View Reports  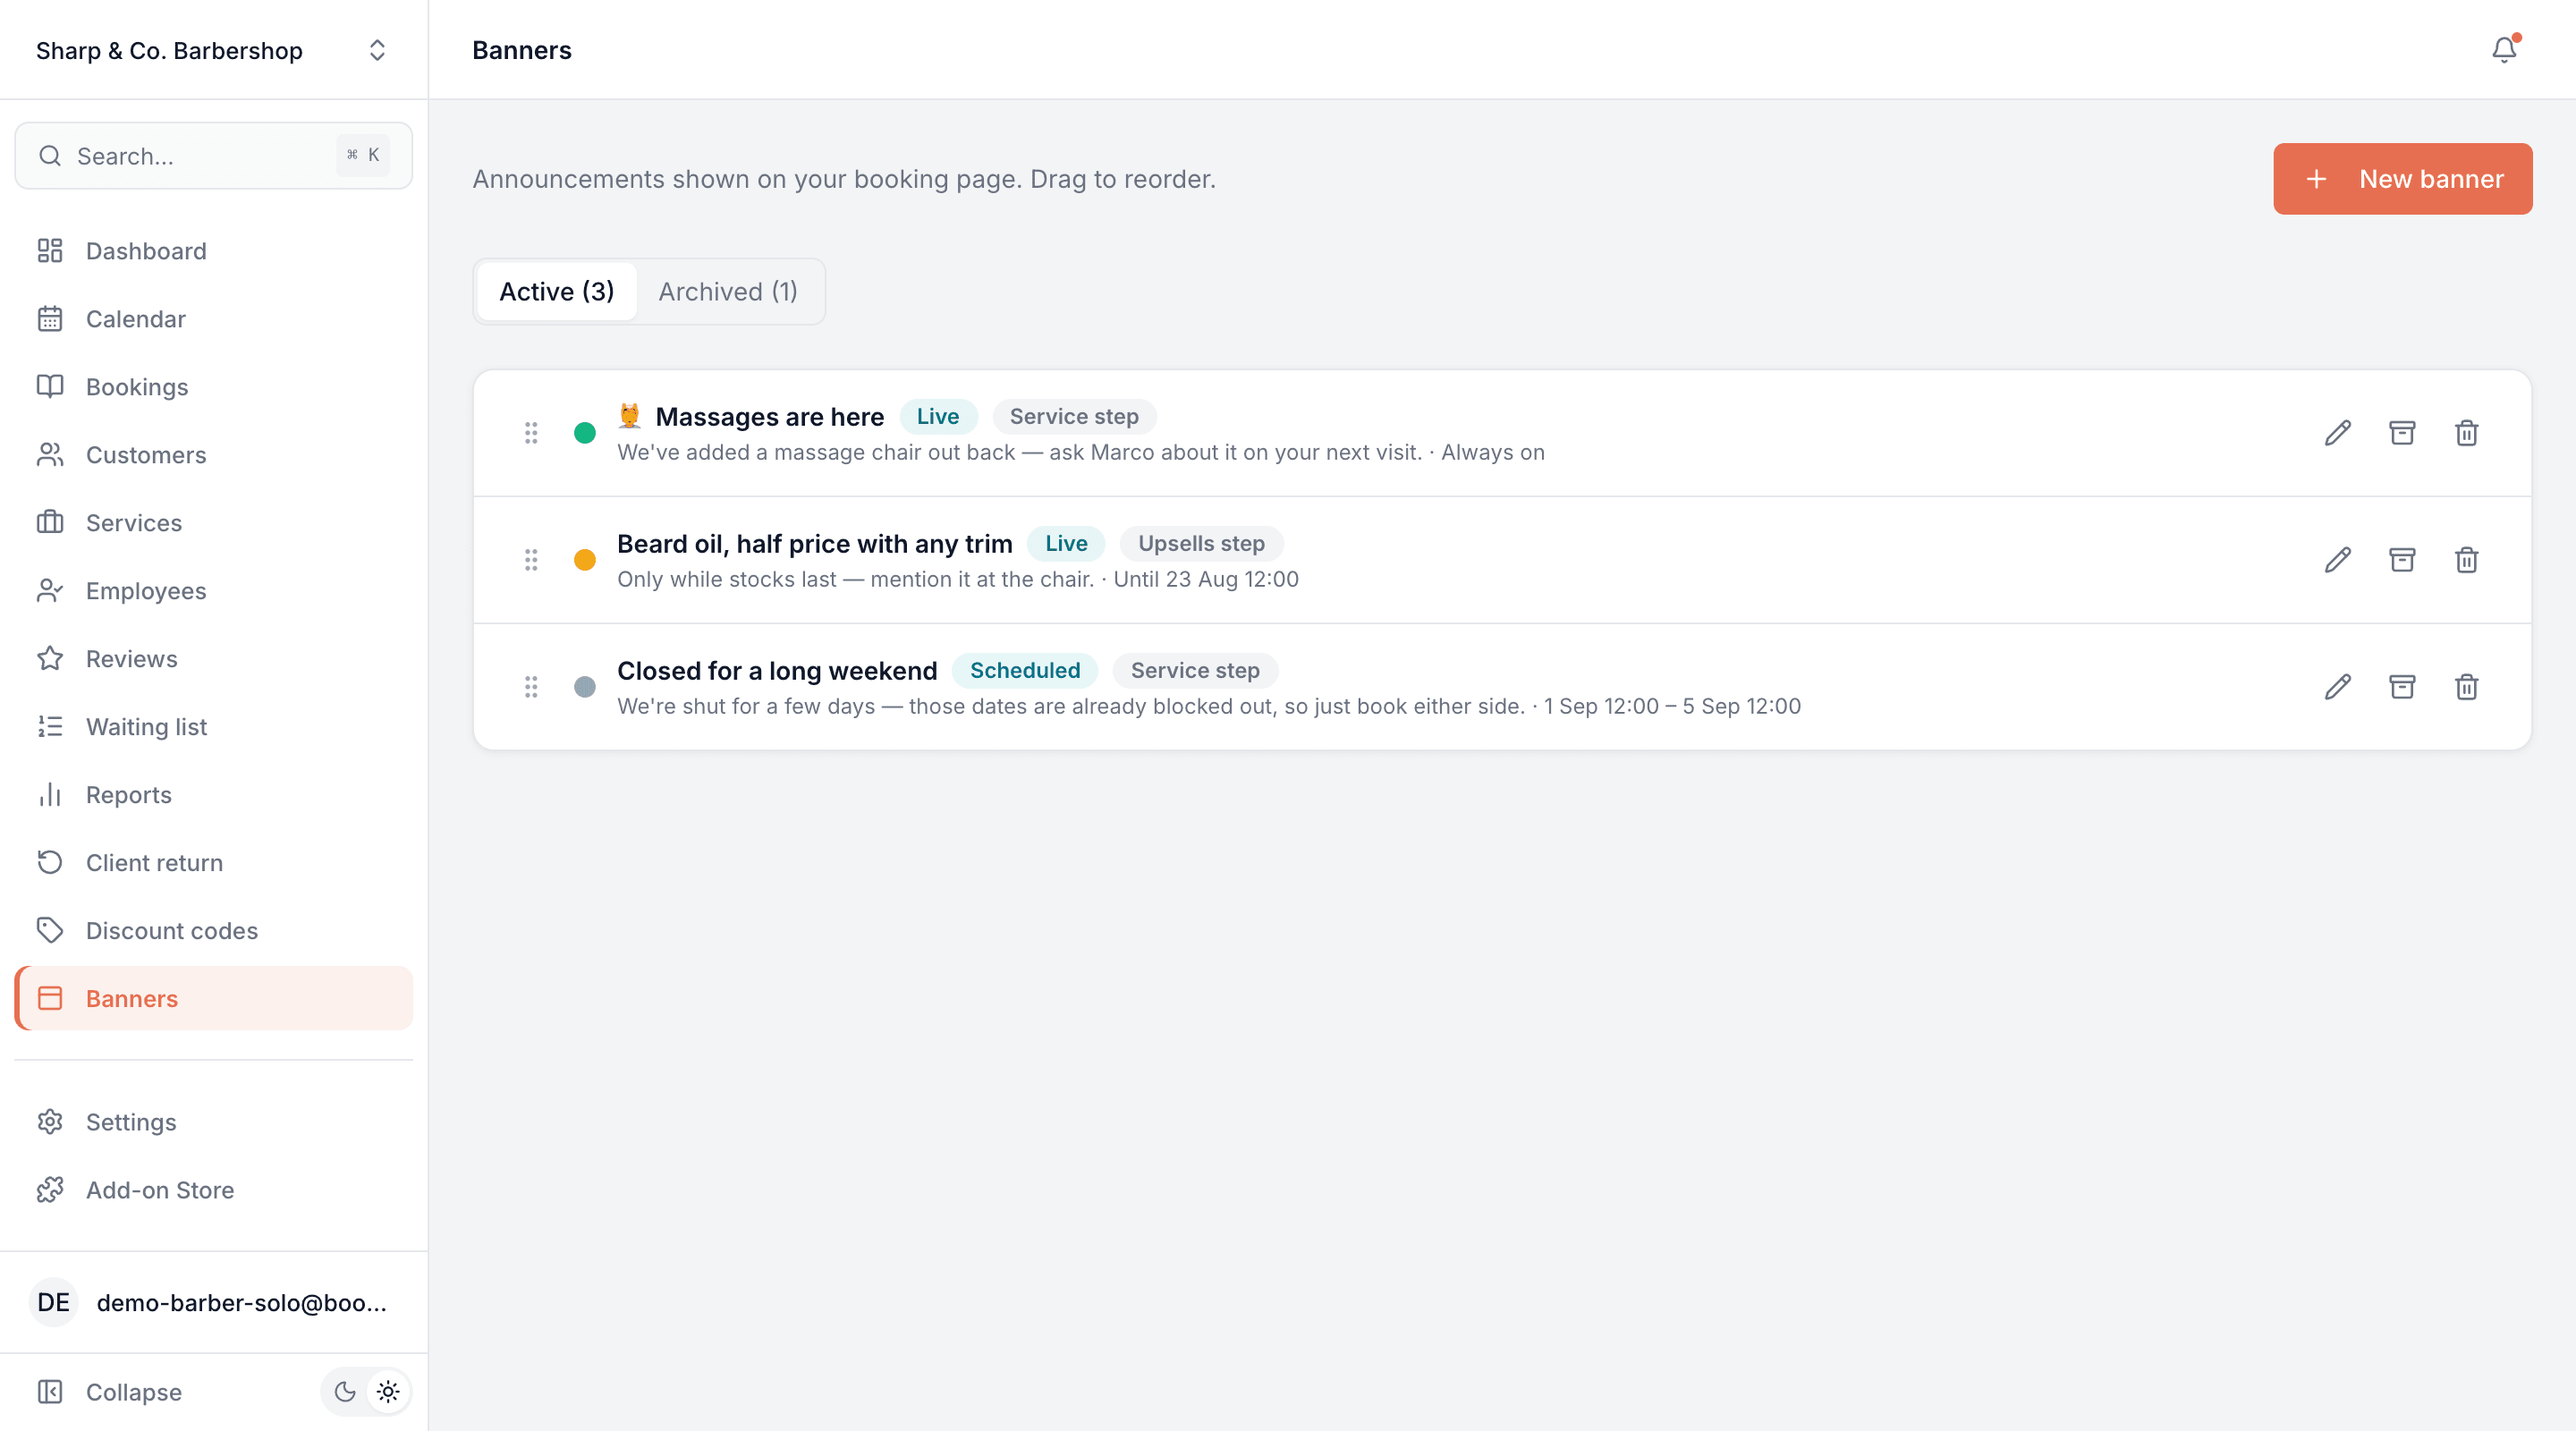click(213, 795)
